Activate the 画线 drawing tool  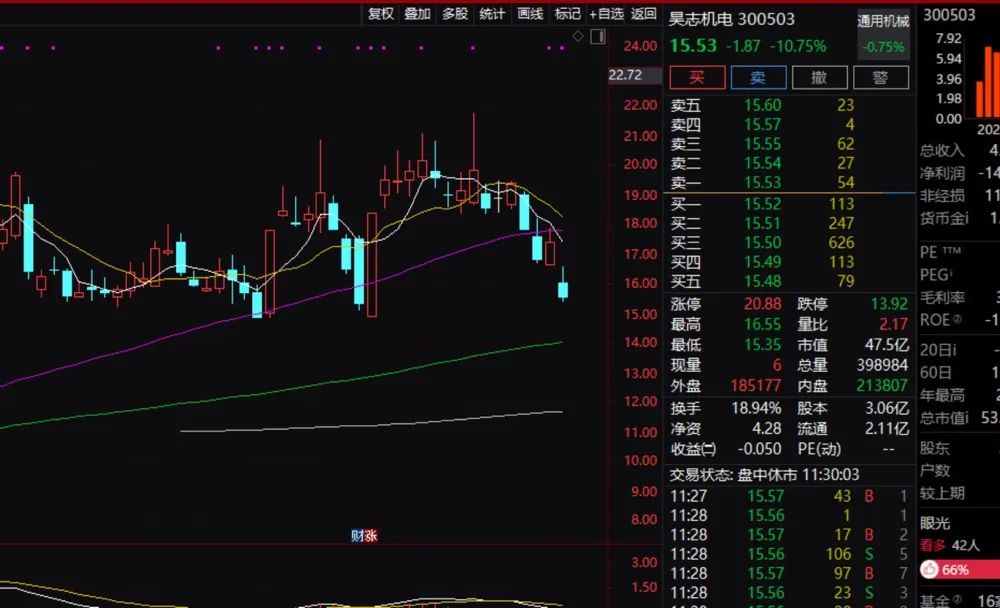point(530,13)
